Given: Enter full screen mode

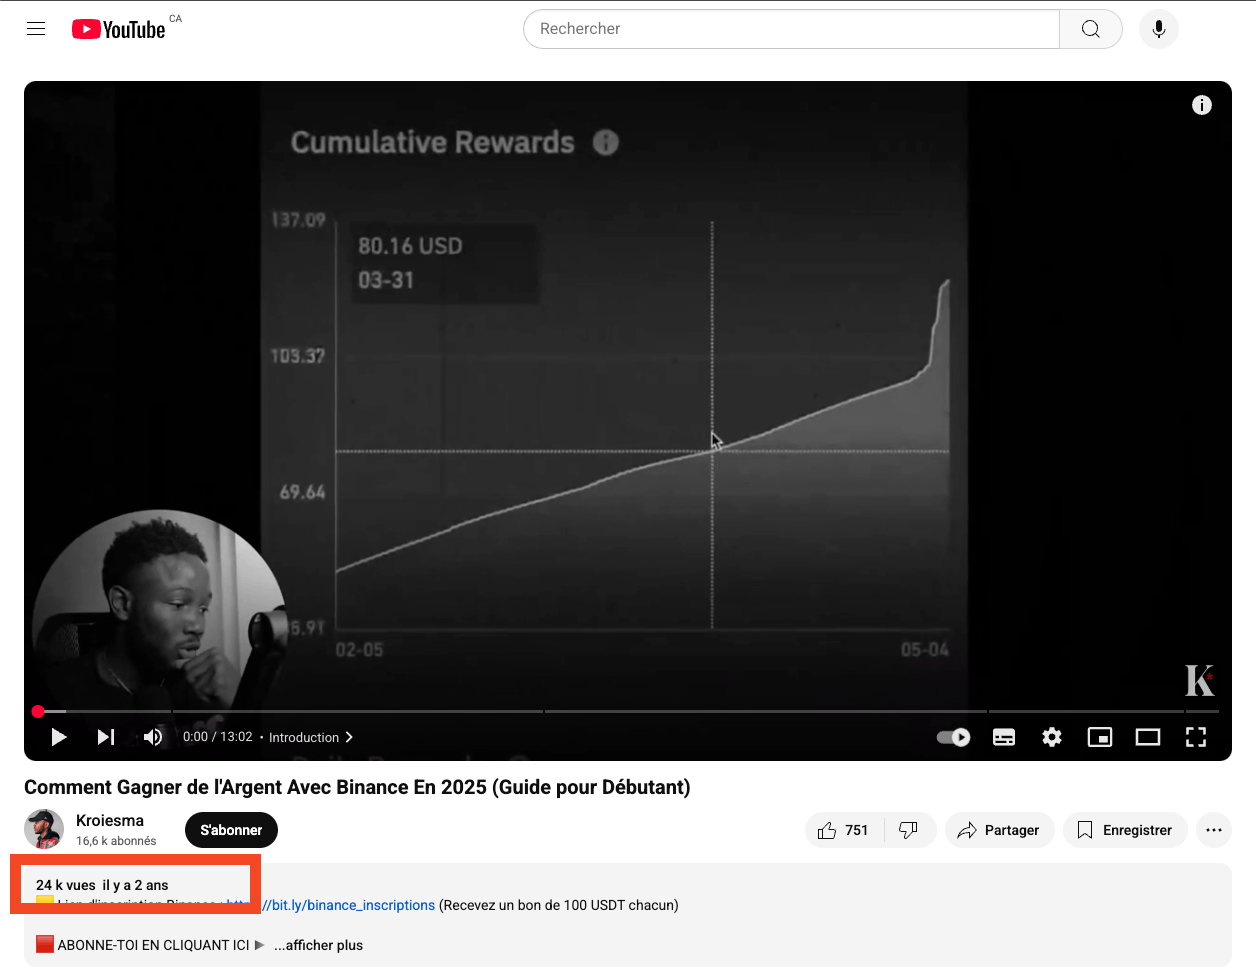Looking at the screenshot, I should [x=1196, y=737].
